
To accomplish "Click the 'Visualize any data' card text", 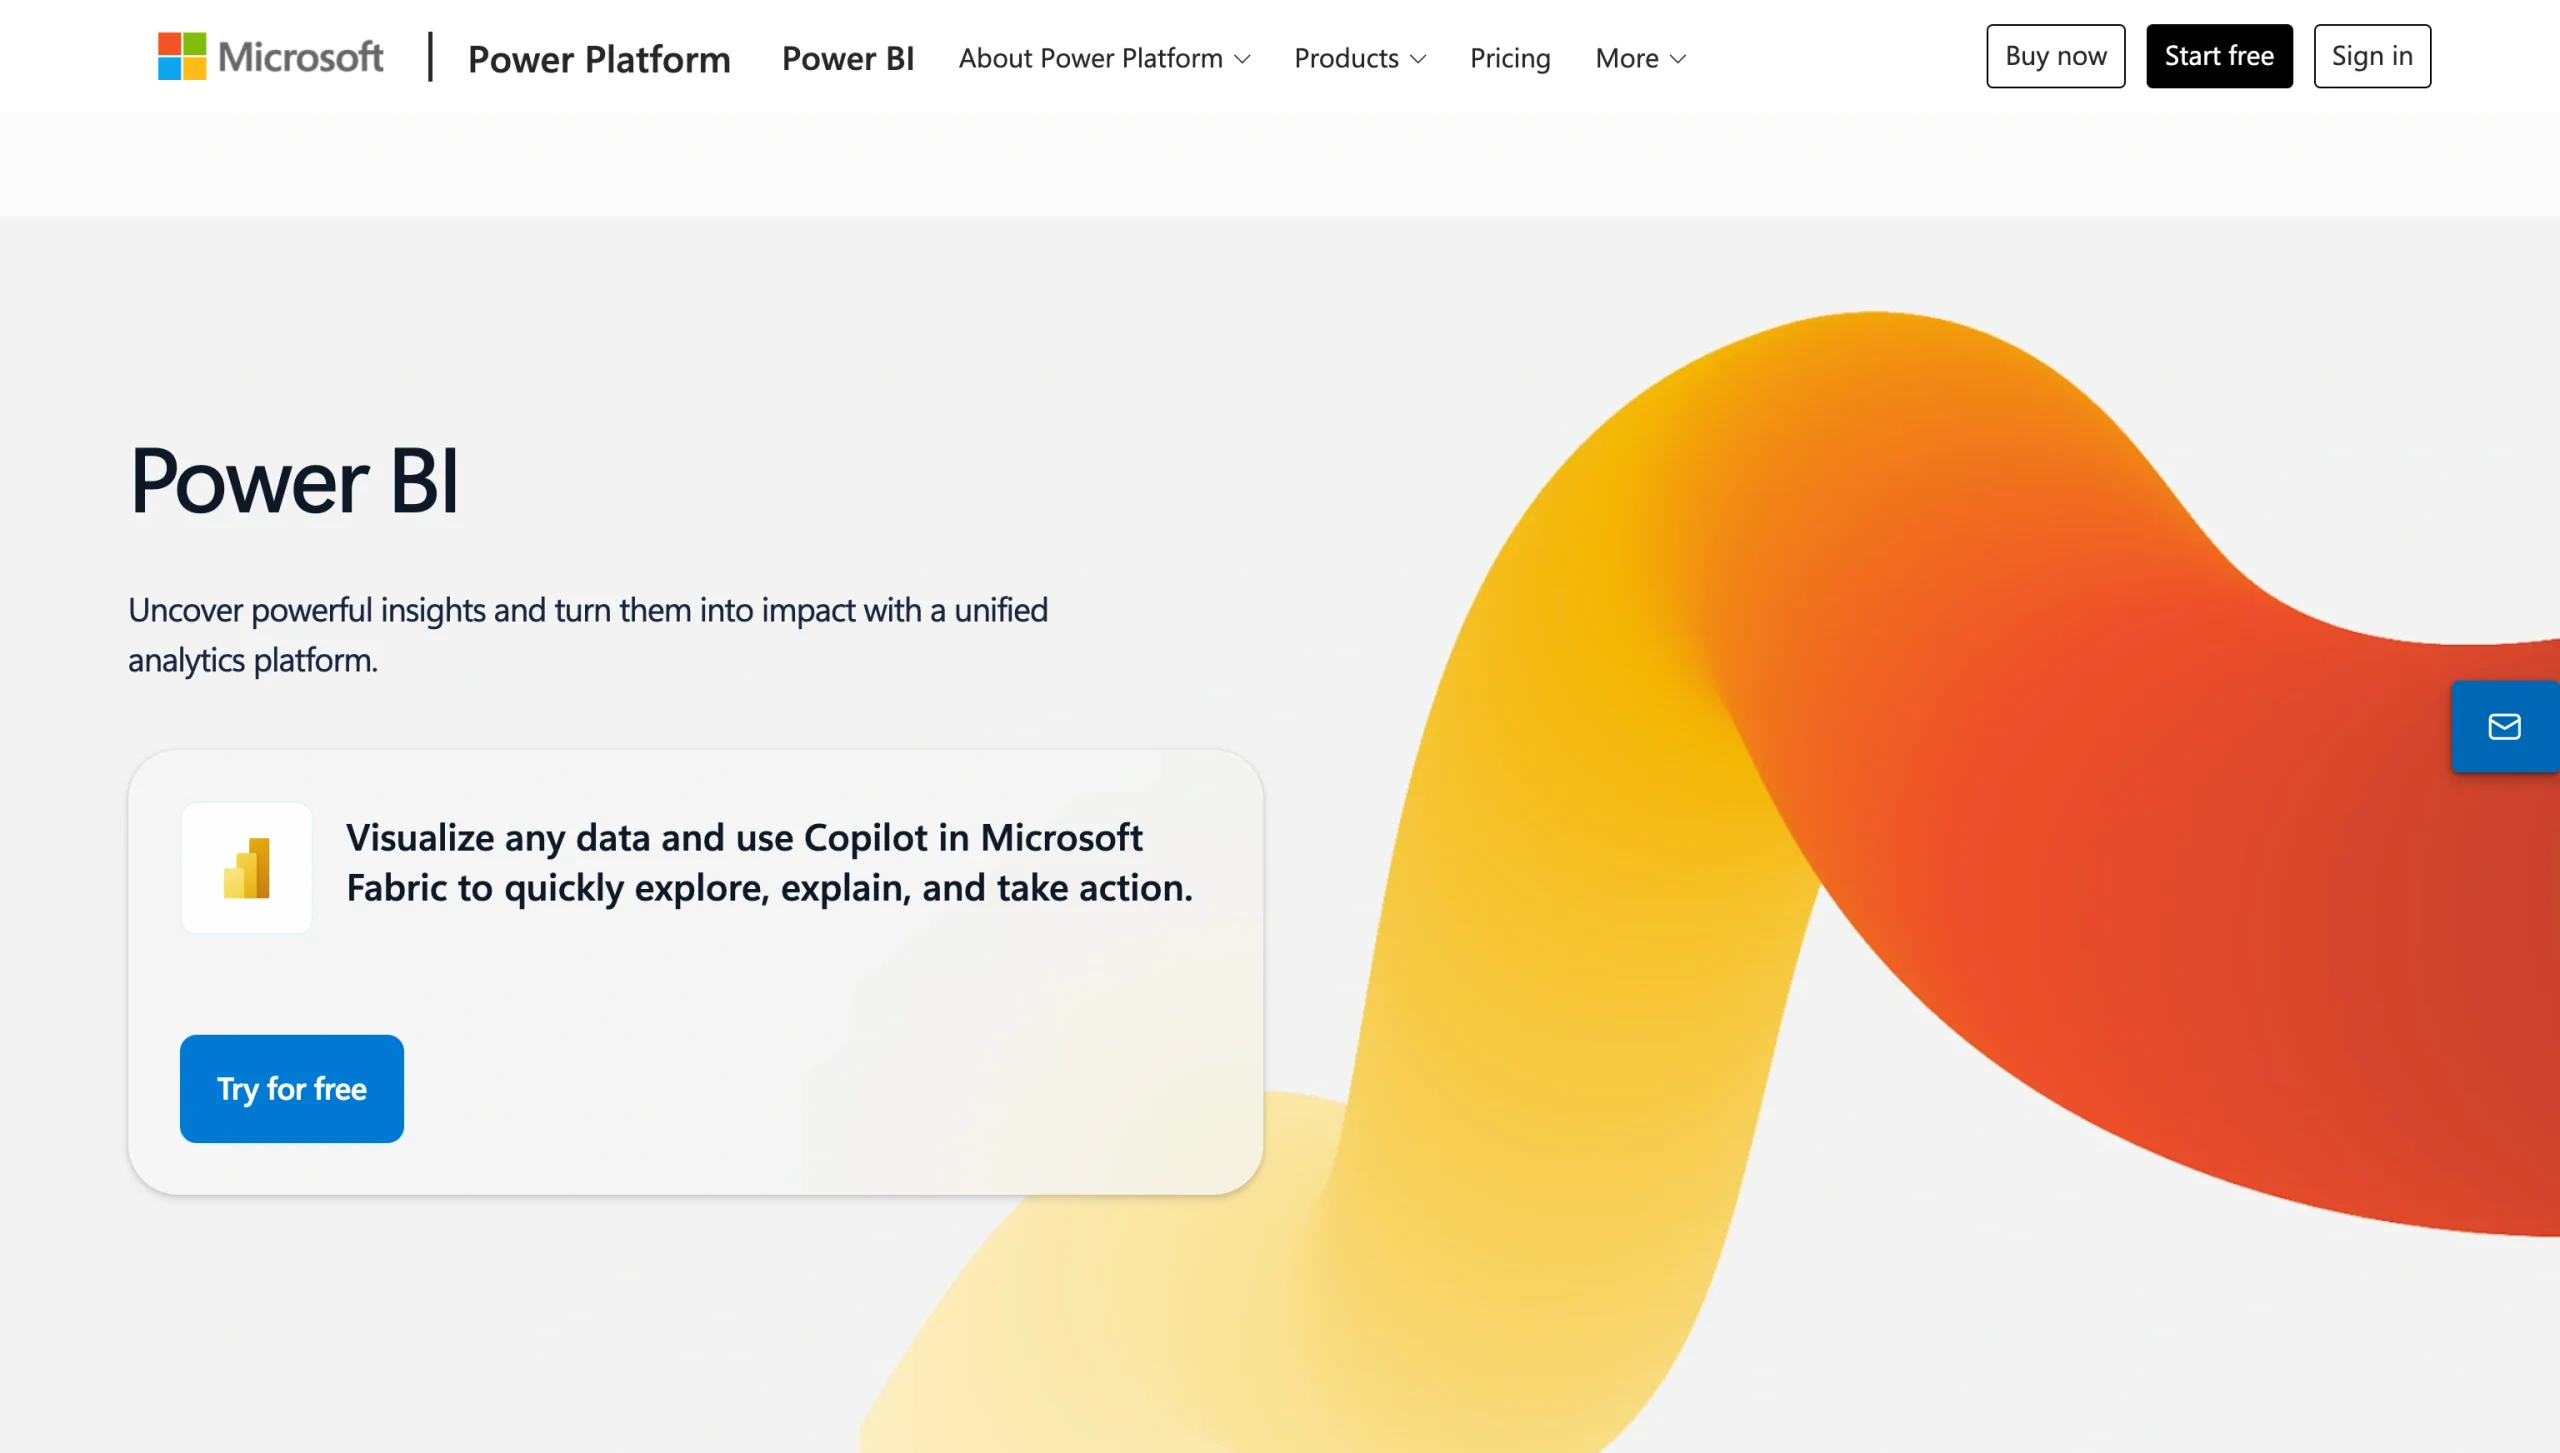I will 769,862.
